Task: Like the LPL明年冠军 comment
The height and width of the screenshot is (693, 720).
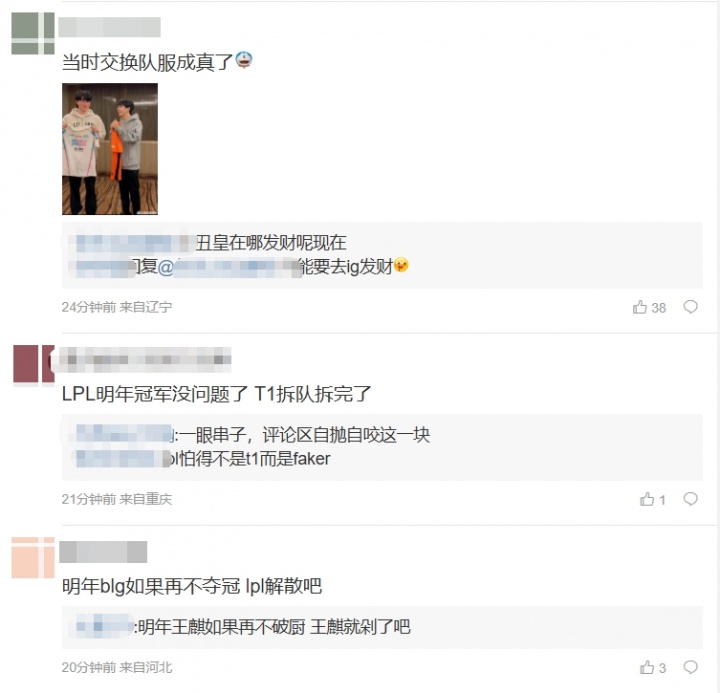Action: point(652,499)
